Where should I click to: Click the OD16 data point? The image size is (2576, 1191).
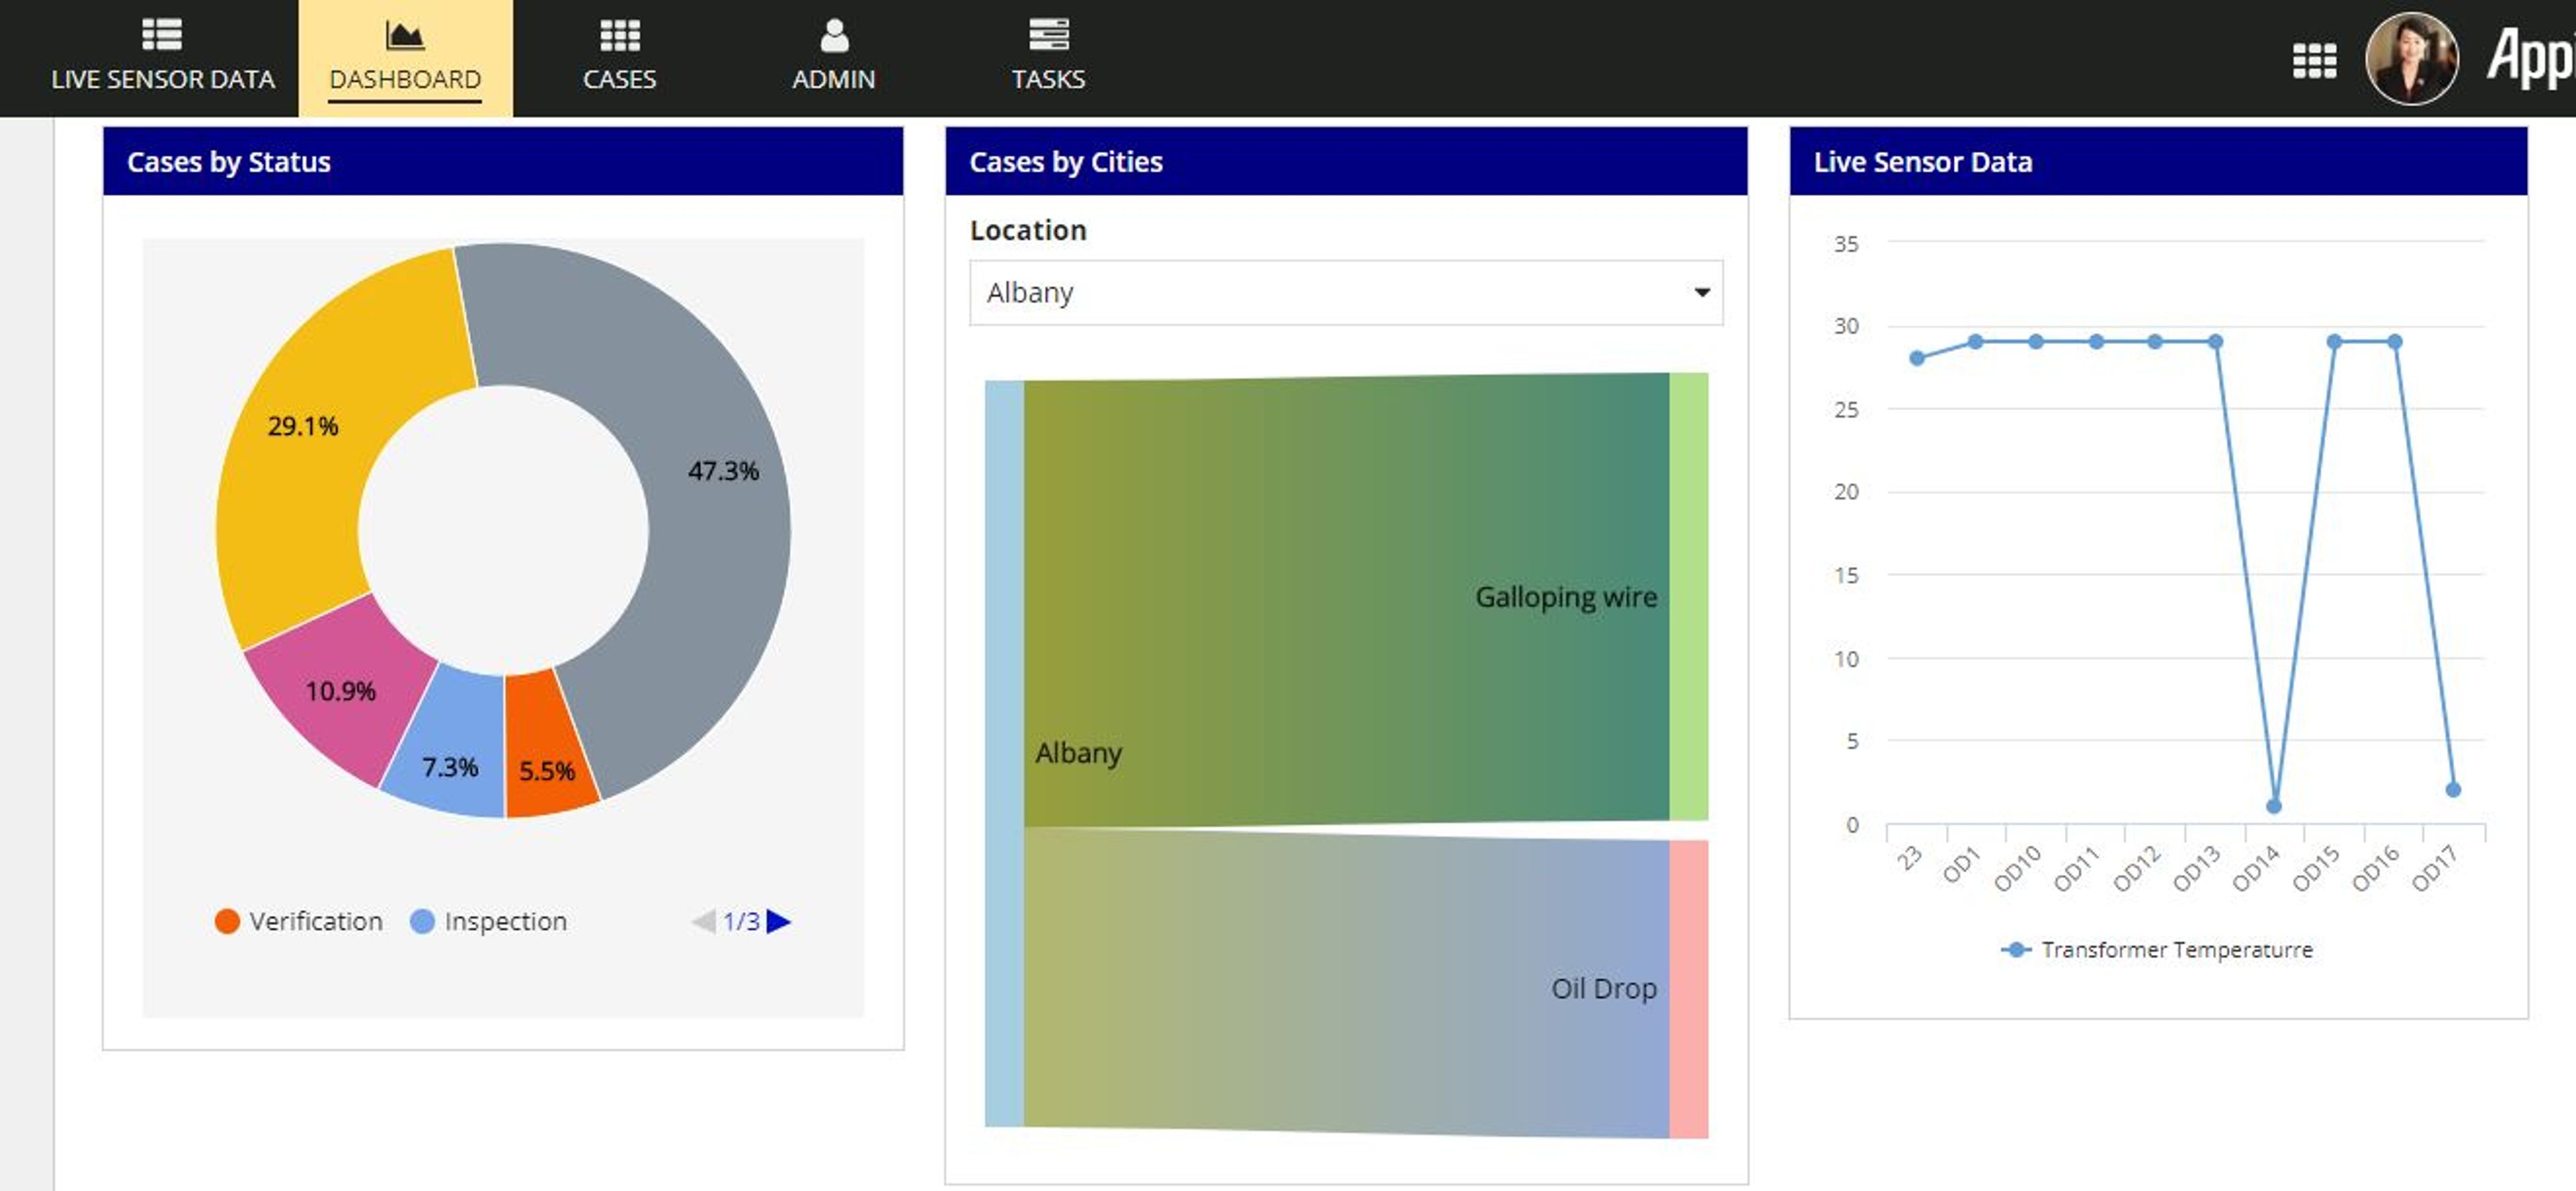point(2395,342)
